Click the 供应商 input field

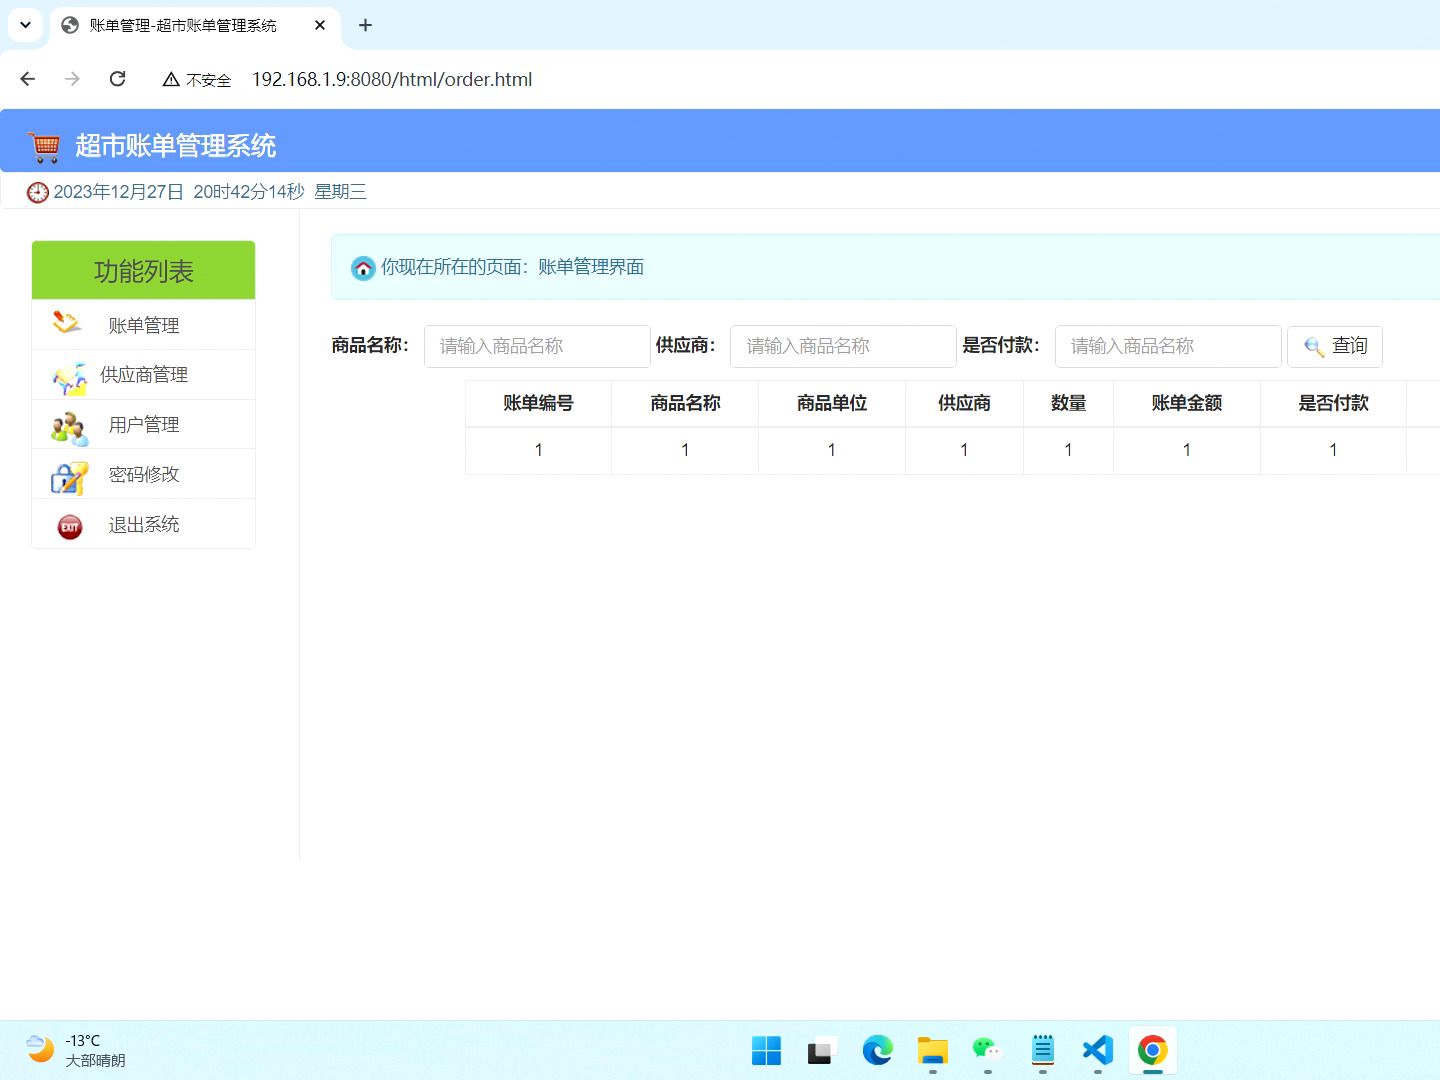click(843, 346)
